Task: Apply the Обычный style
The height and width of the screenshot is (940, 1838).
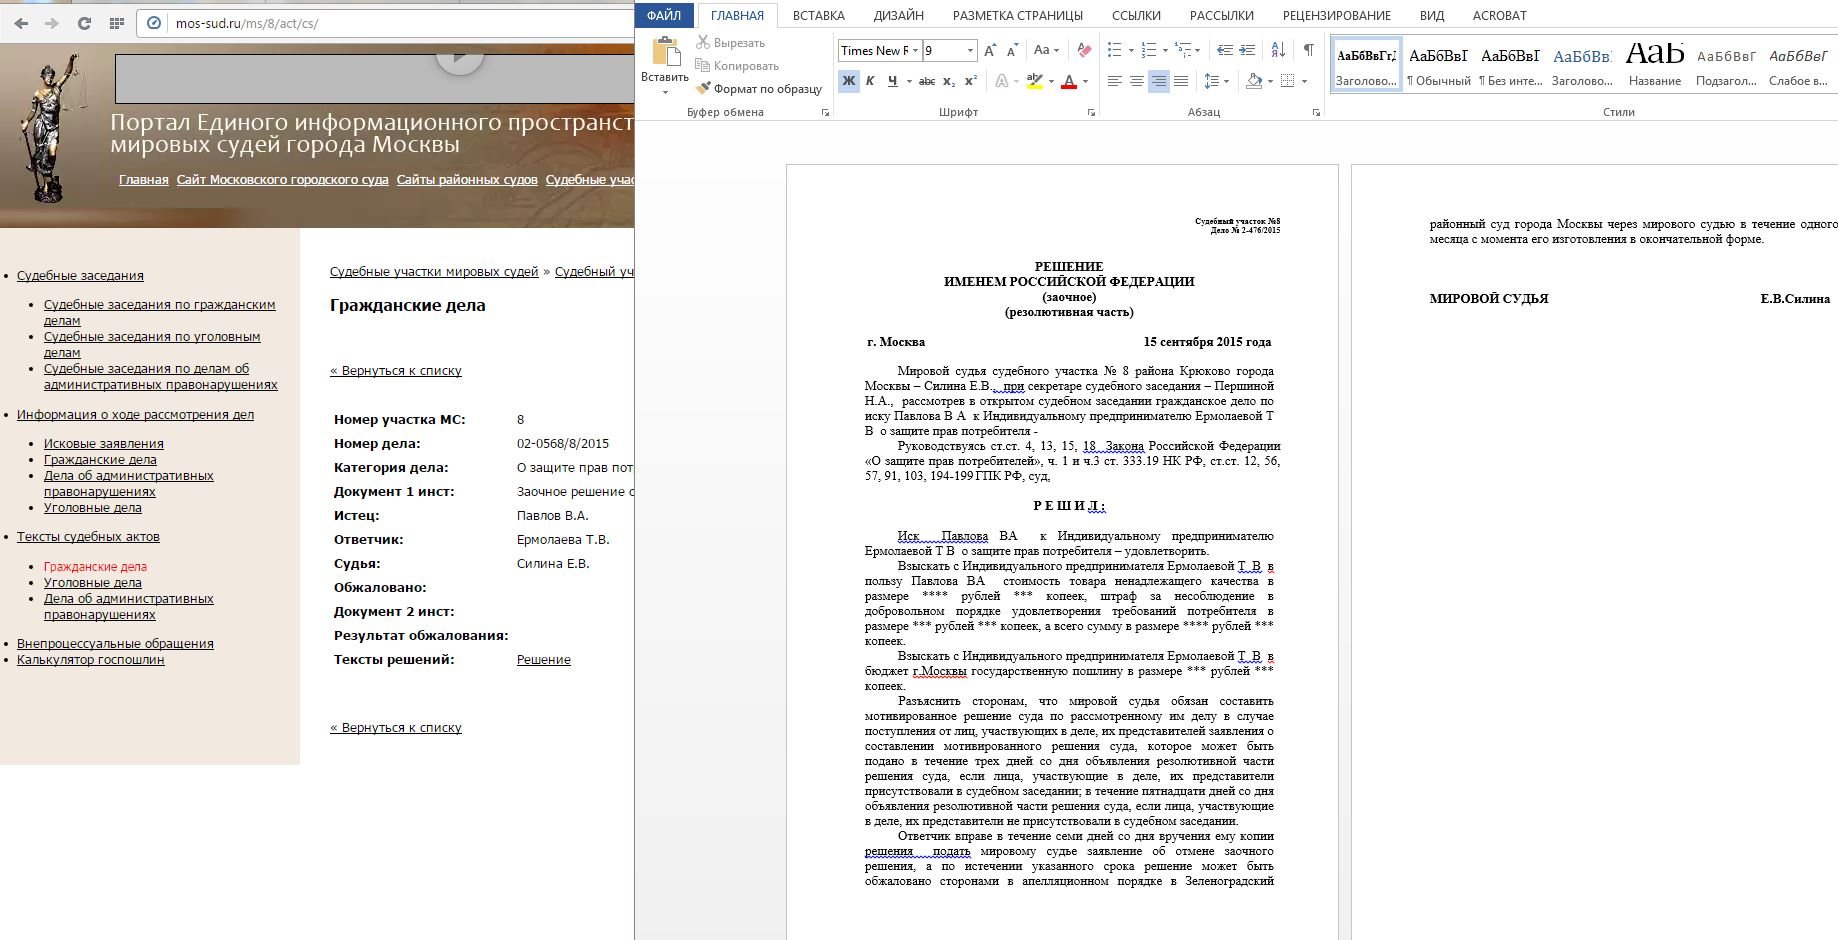Action: (x=1438, y=65)
